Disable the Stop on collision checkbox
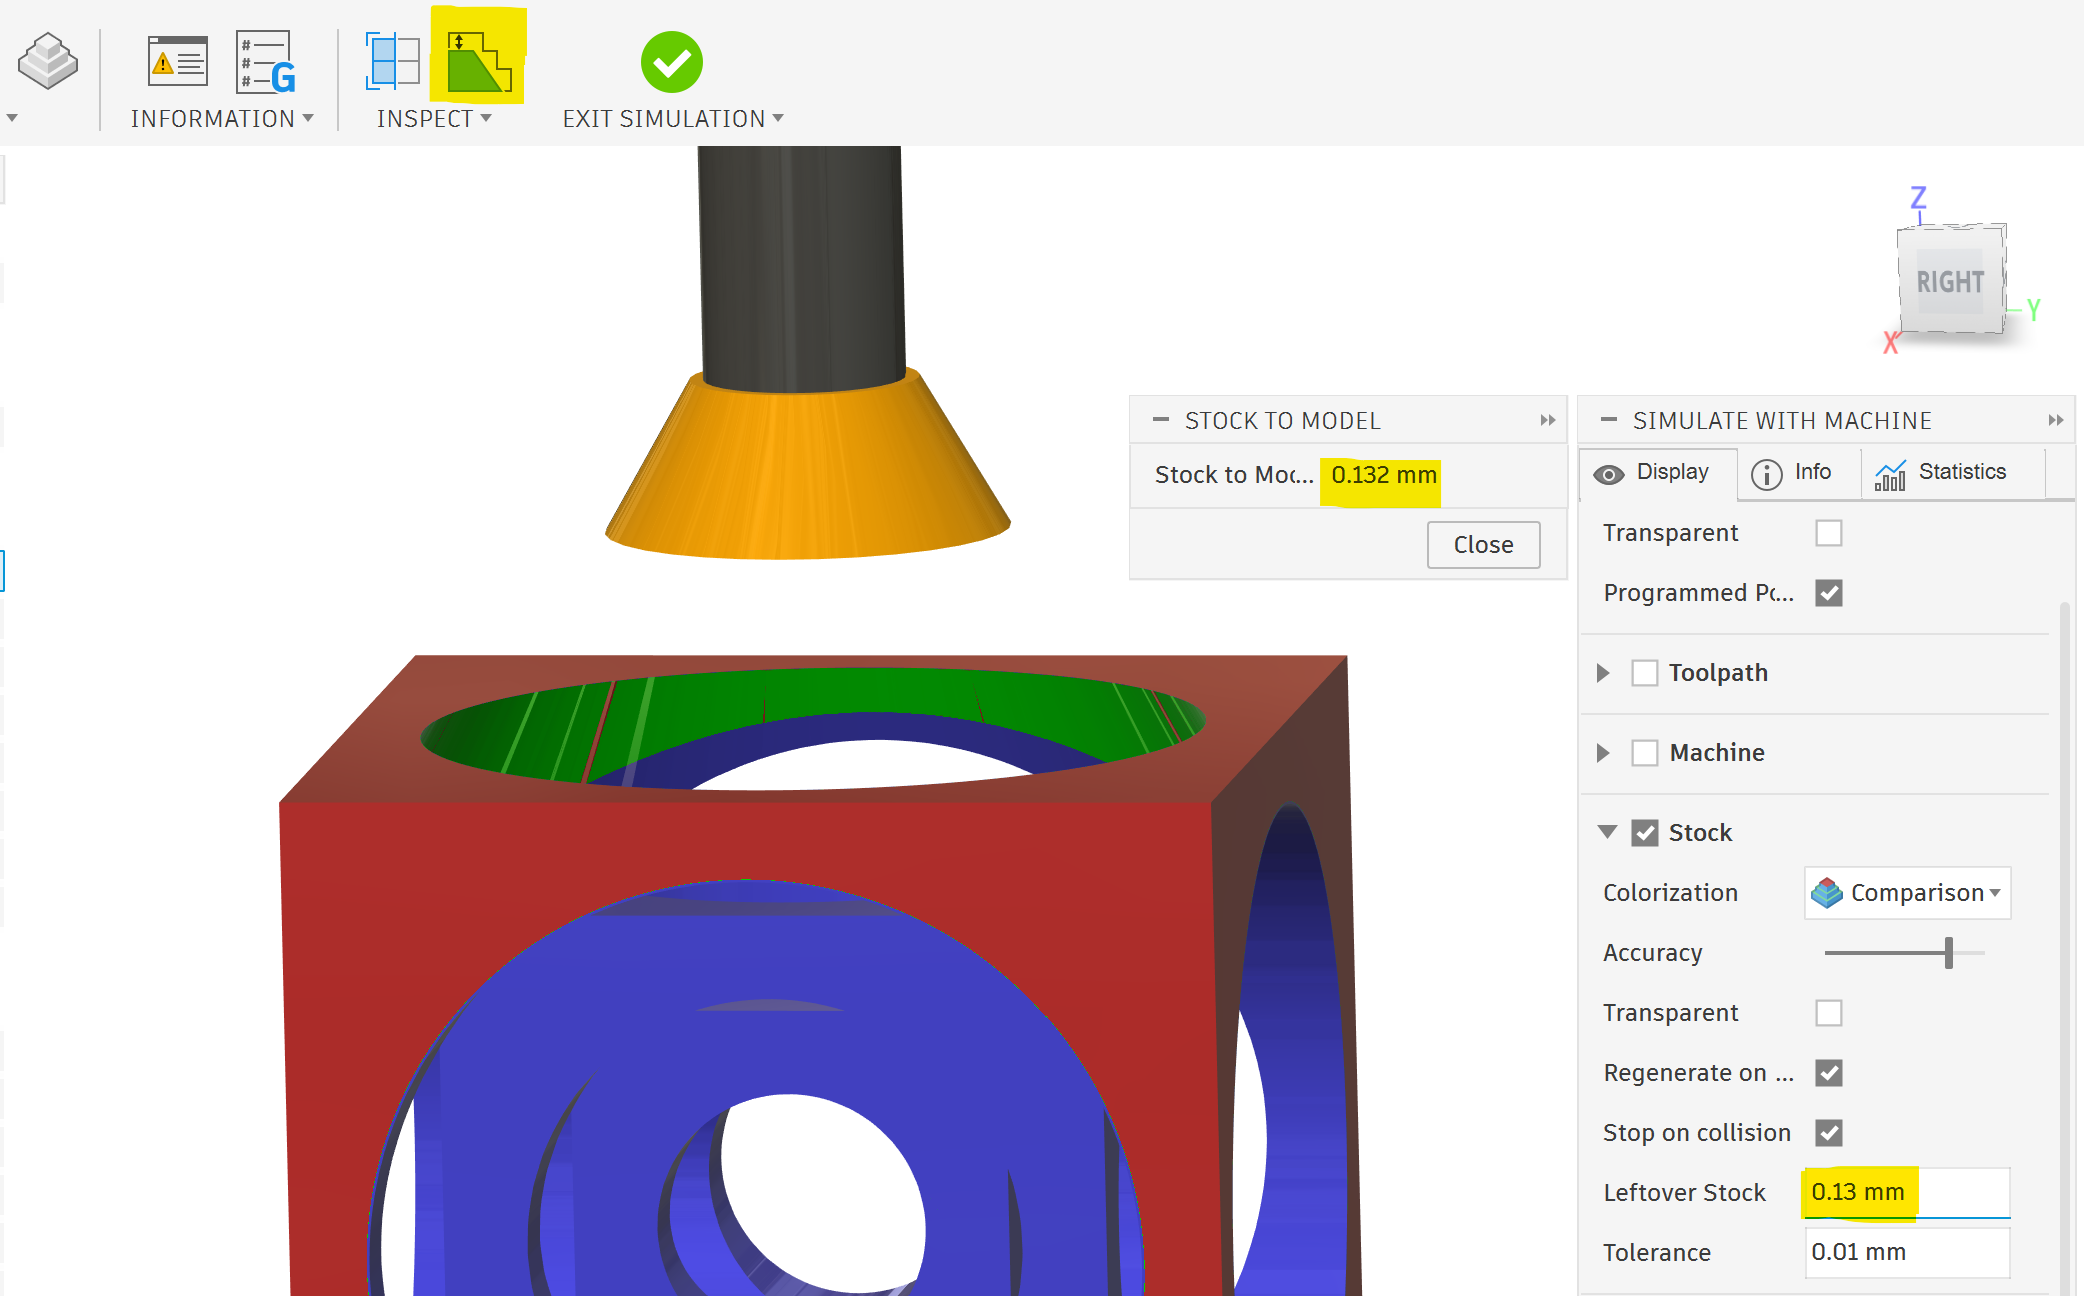 (x=1829, y=1133)
